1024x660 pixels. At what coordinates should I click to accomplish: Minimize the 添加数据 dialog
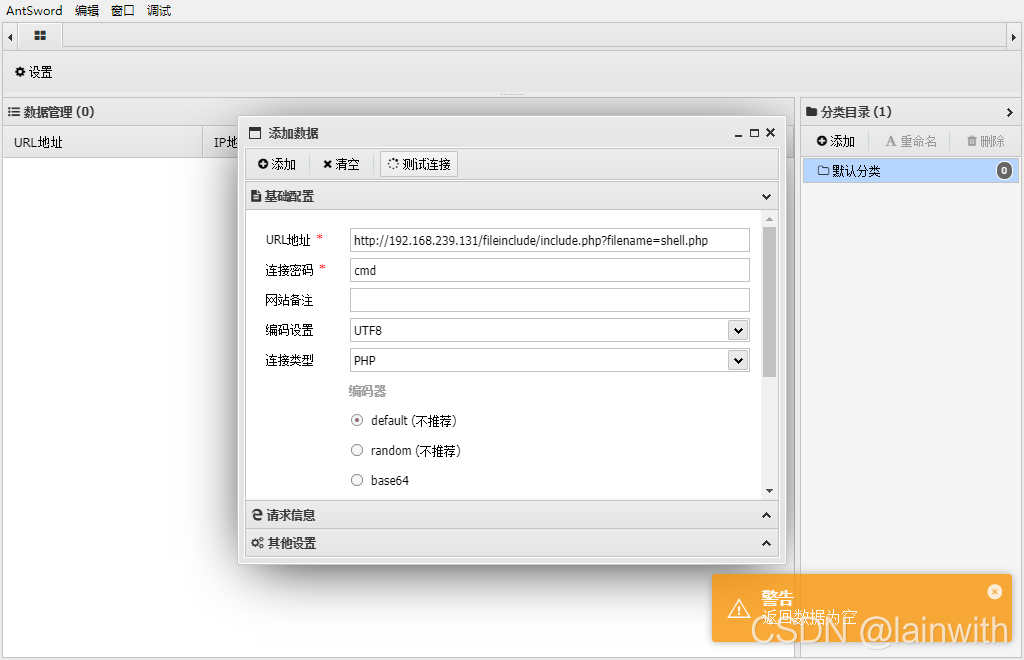[x=738, y=133]
